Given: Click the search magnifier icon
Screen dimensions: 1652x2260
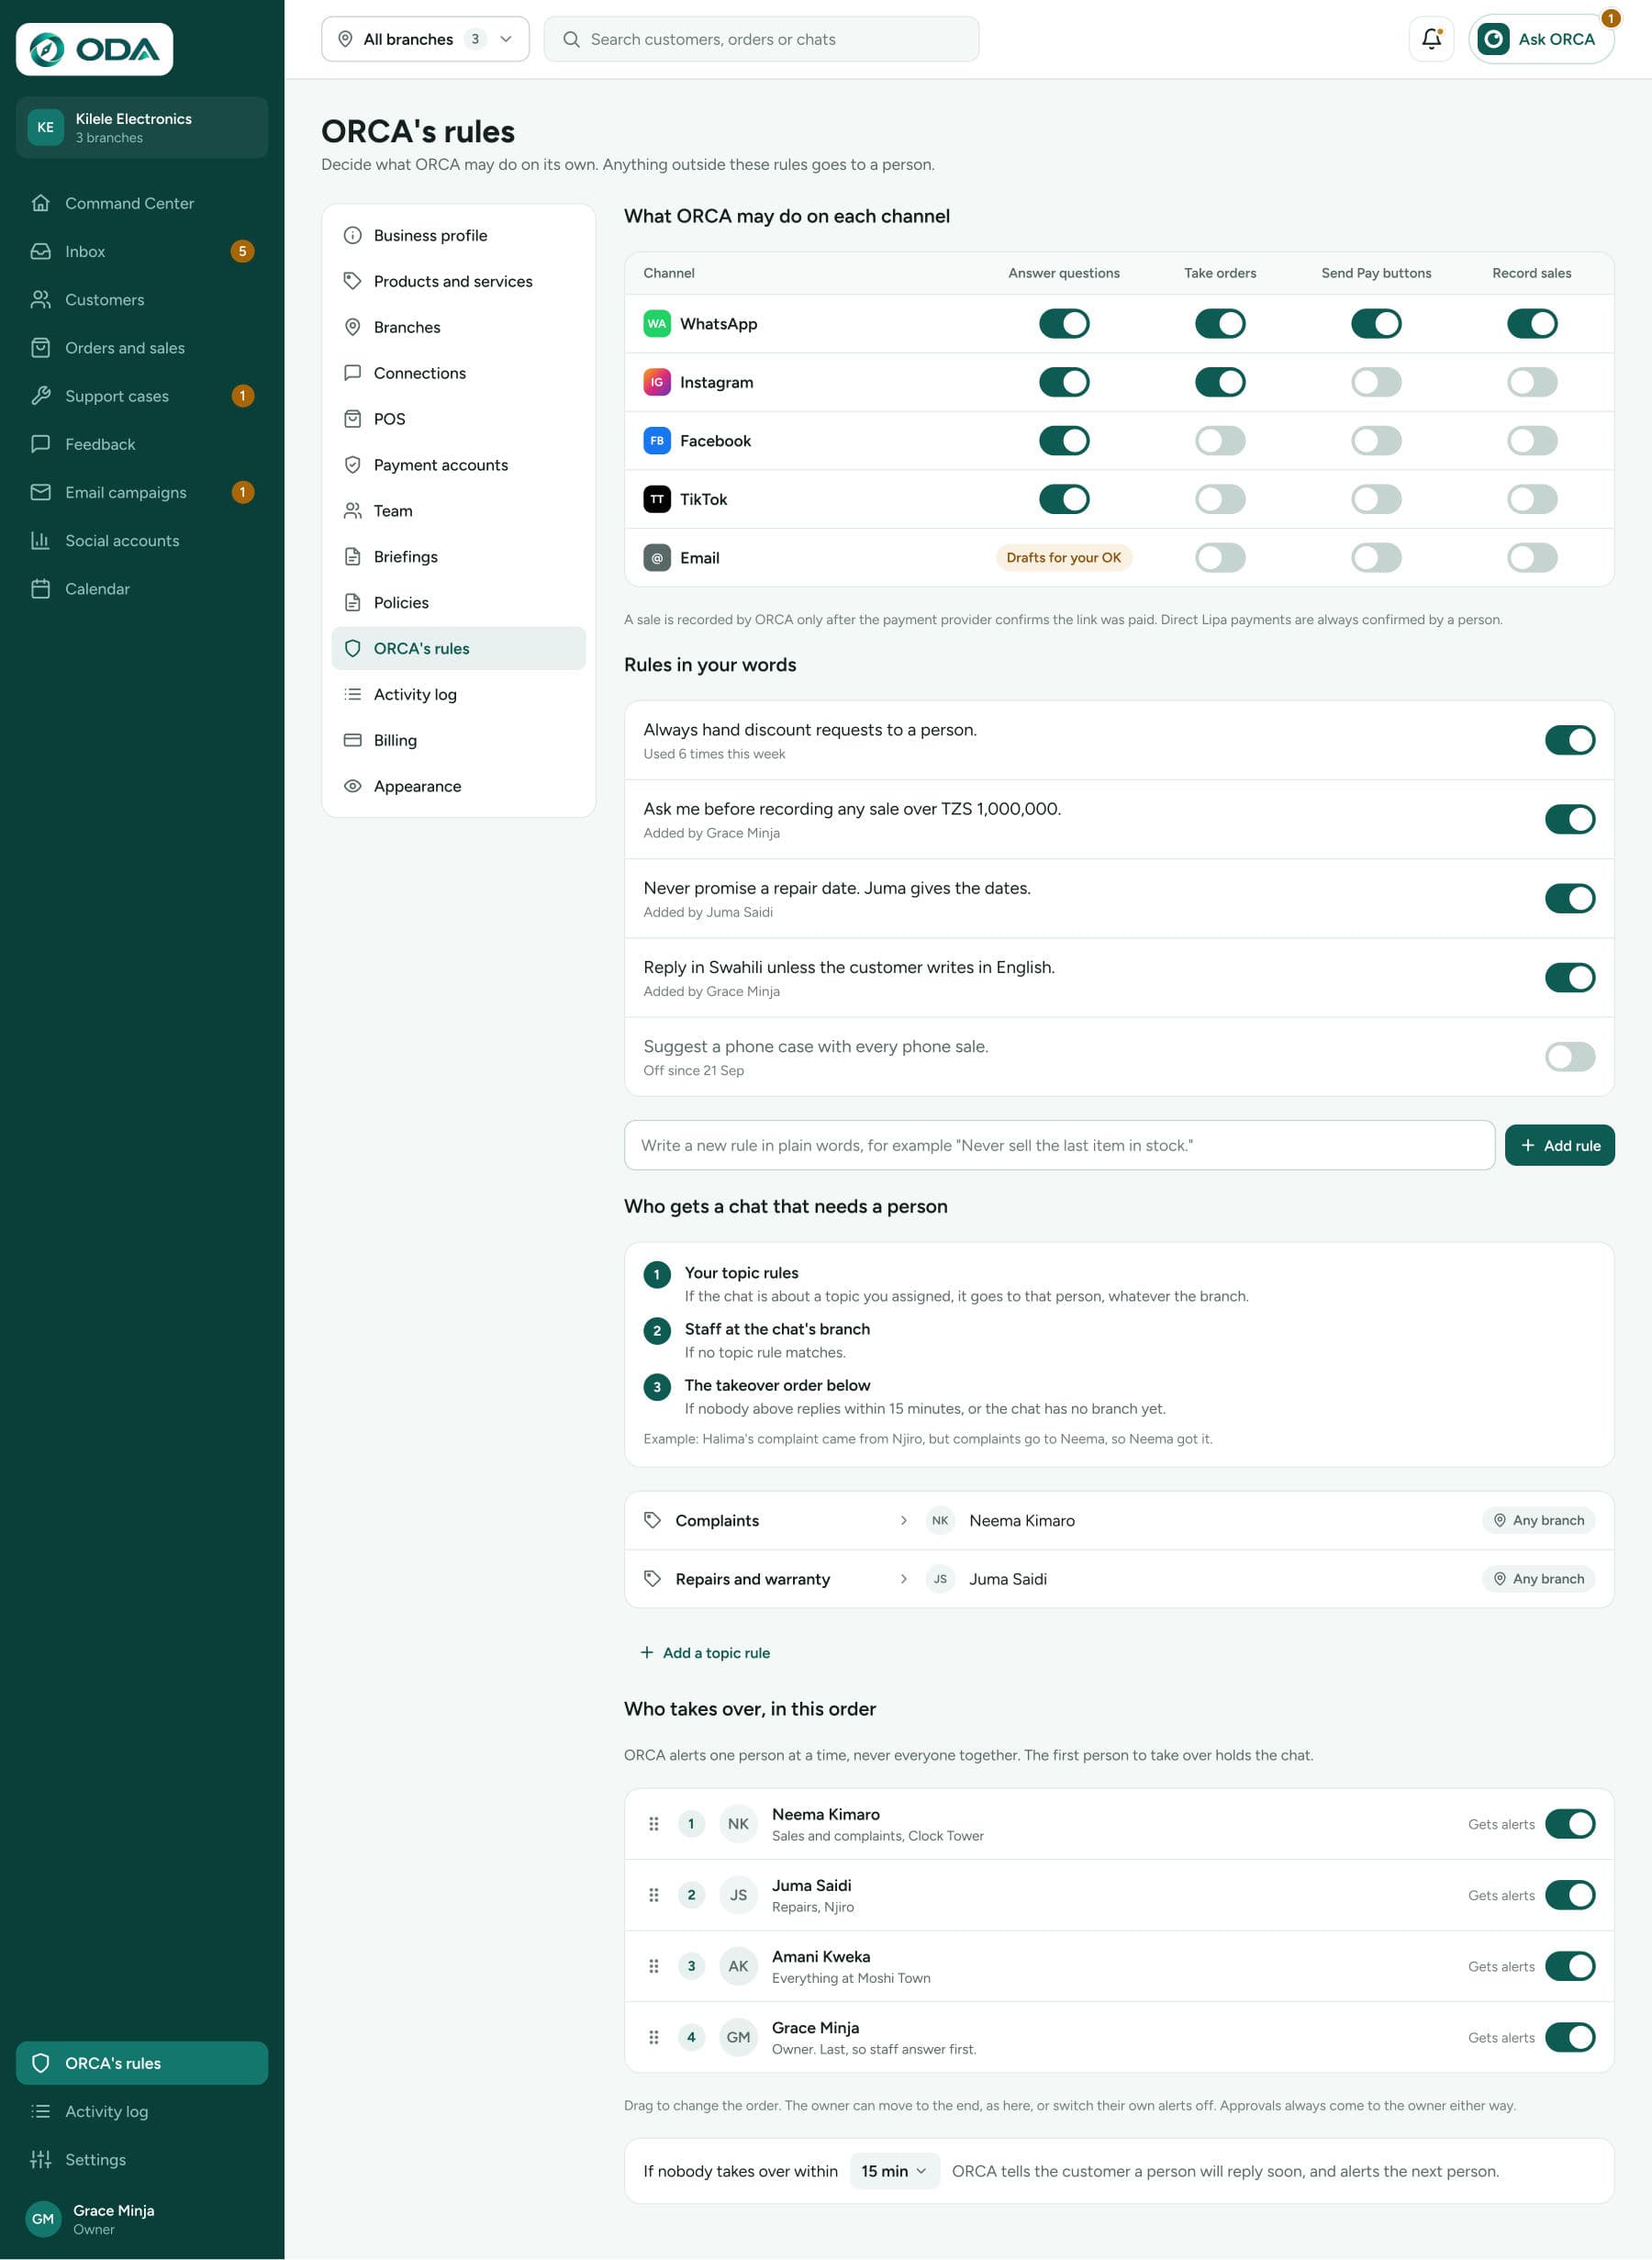Looking at the screenshot, I should [571, 39].
